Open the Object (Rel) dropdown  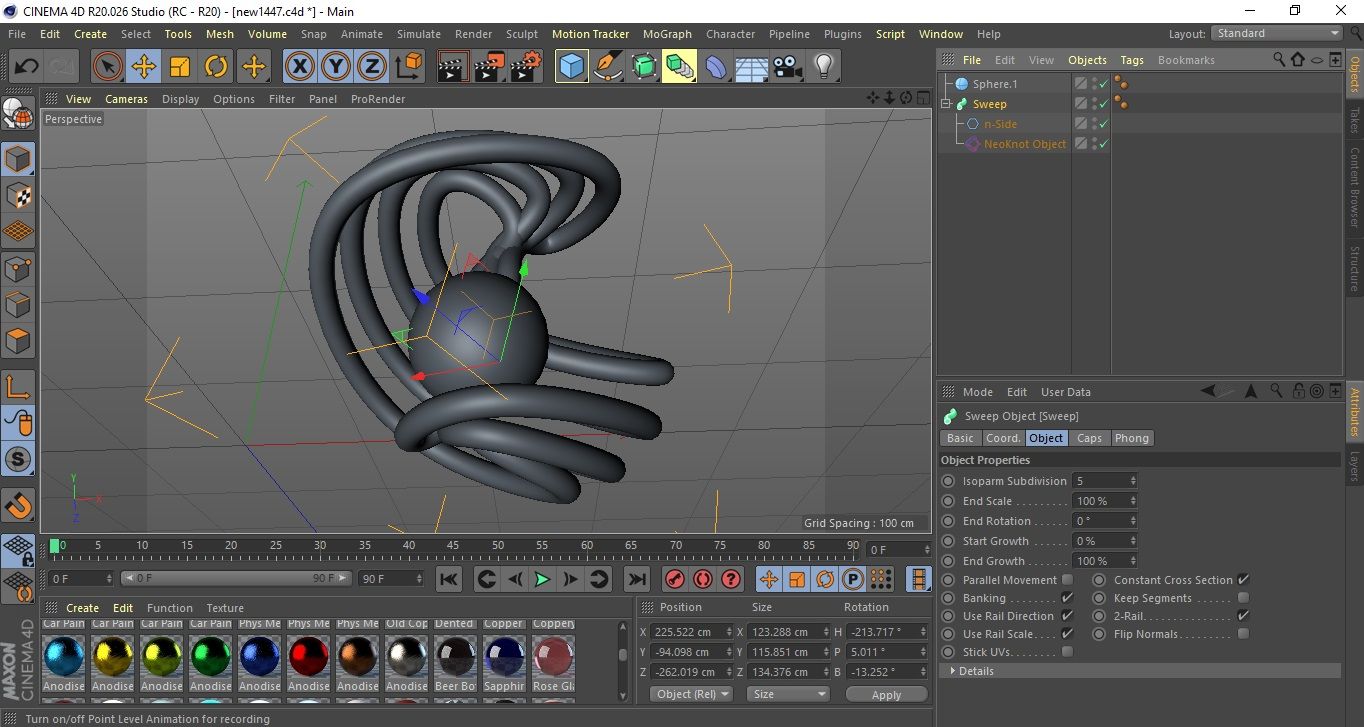(691, 694)
